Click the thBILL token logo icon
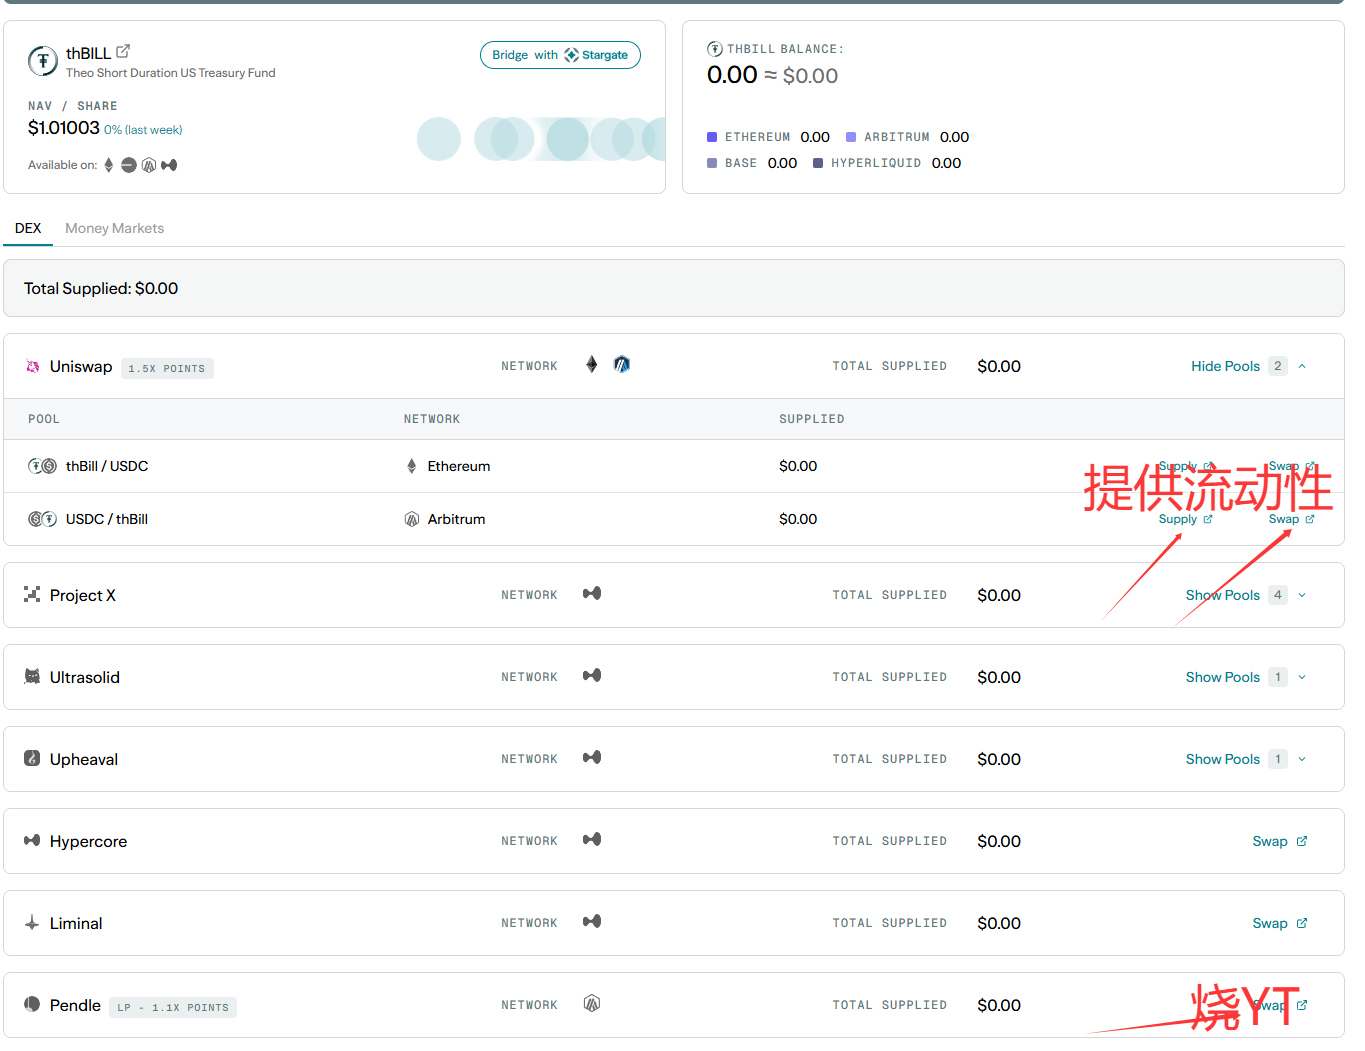The image size is (1365, 1051). click(x=42, y=61)
